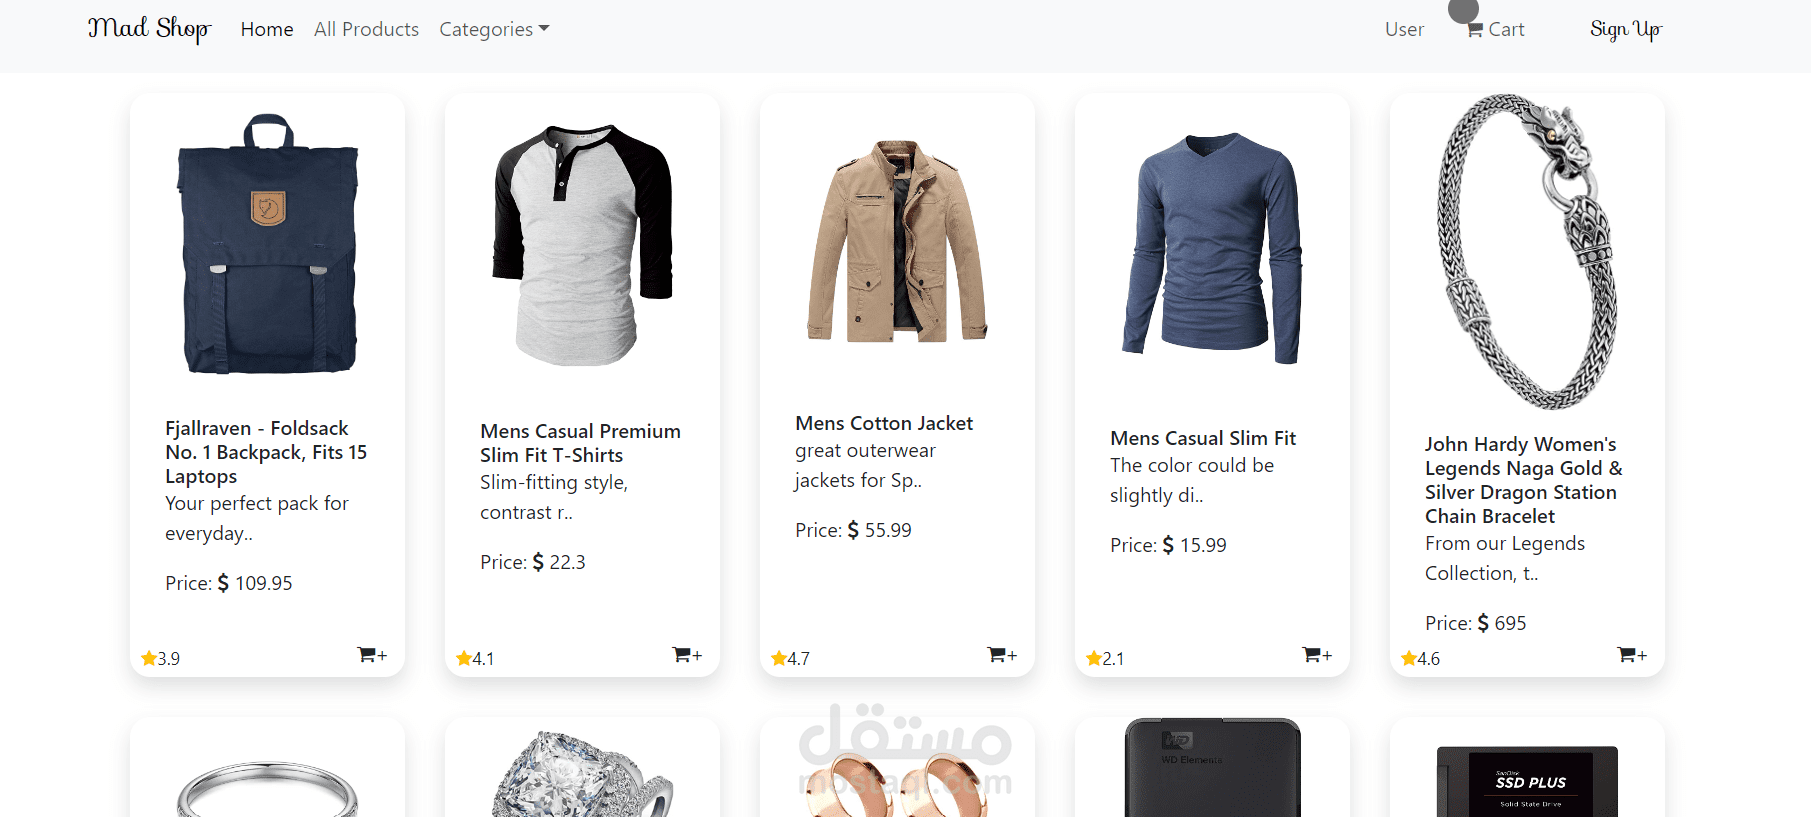
Task: Open the Fjallraven backpack product image
Action: [x=268, y=245]
